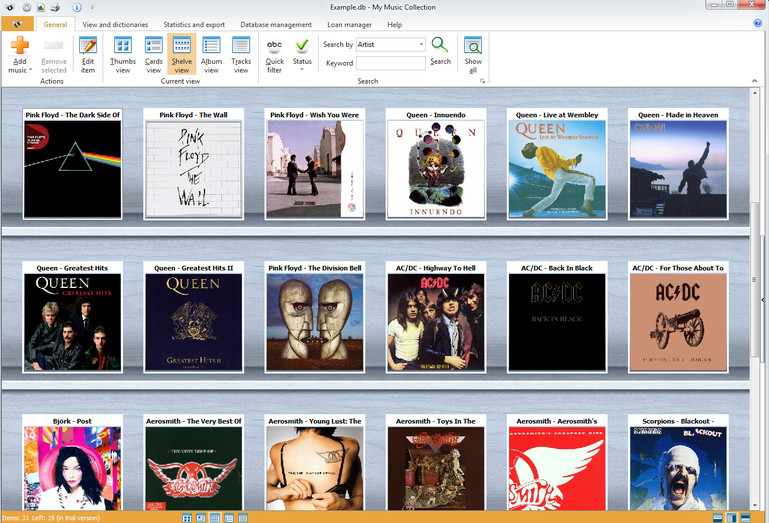This screenshot has height=523, width=769.
Task: Click status bar album view icon
Action: (x=229, y=518)
